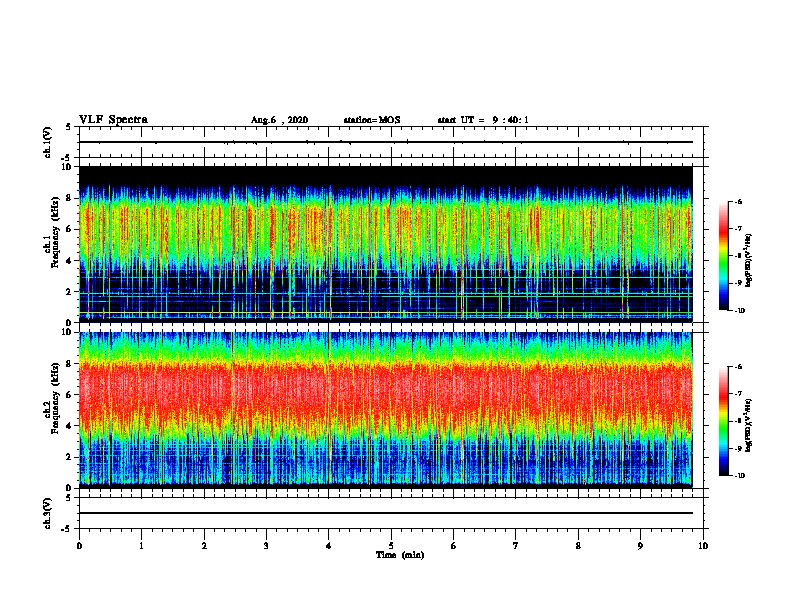
Task: Click the "ch.3(V)" axis label
Action: pyautogui.click(x=48, y=513)
